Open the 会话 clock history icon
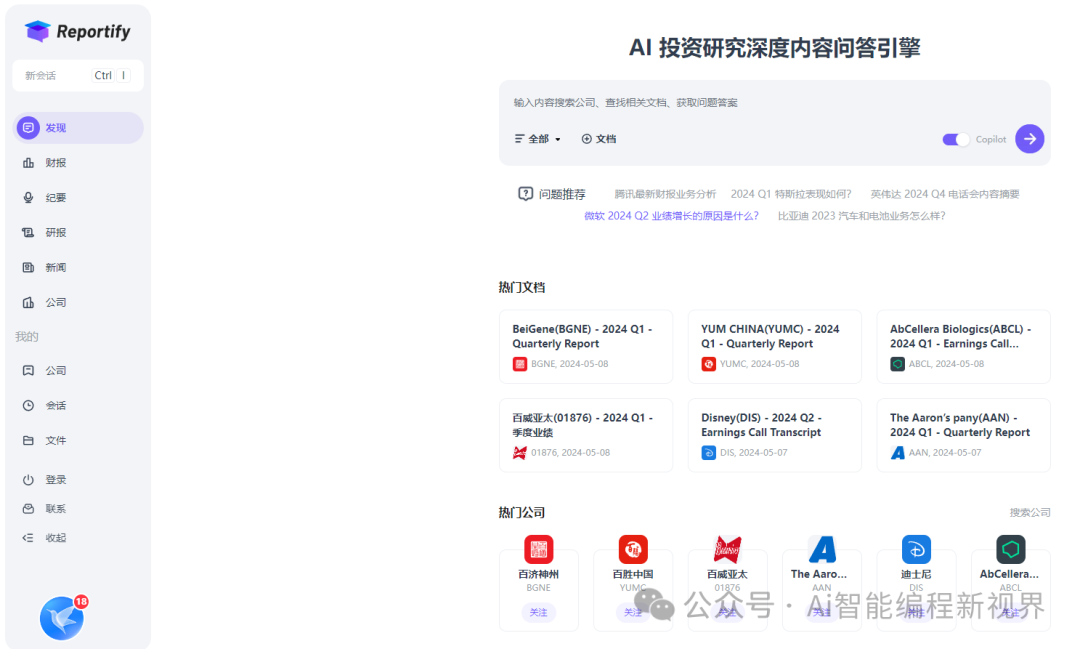 pos(28,406)
